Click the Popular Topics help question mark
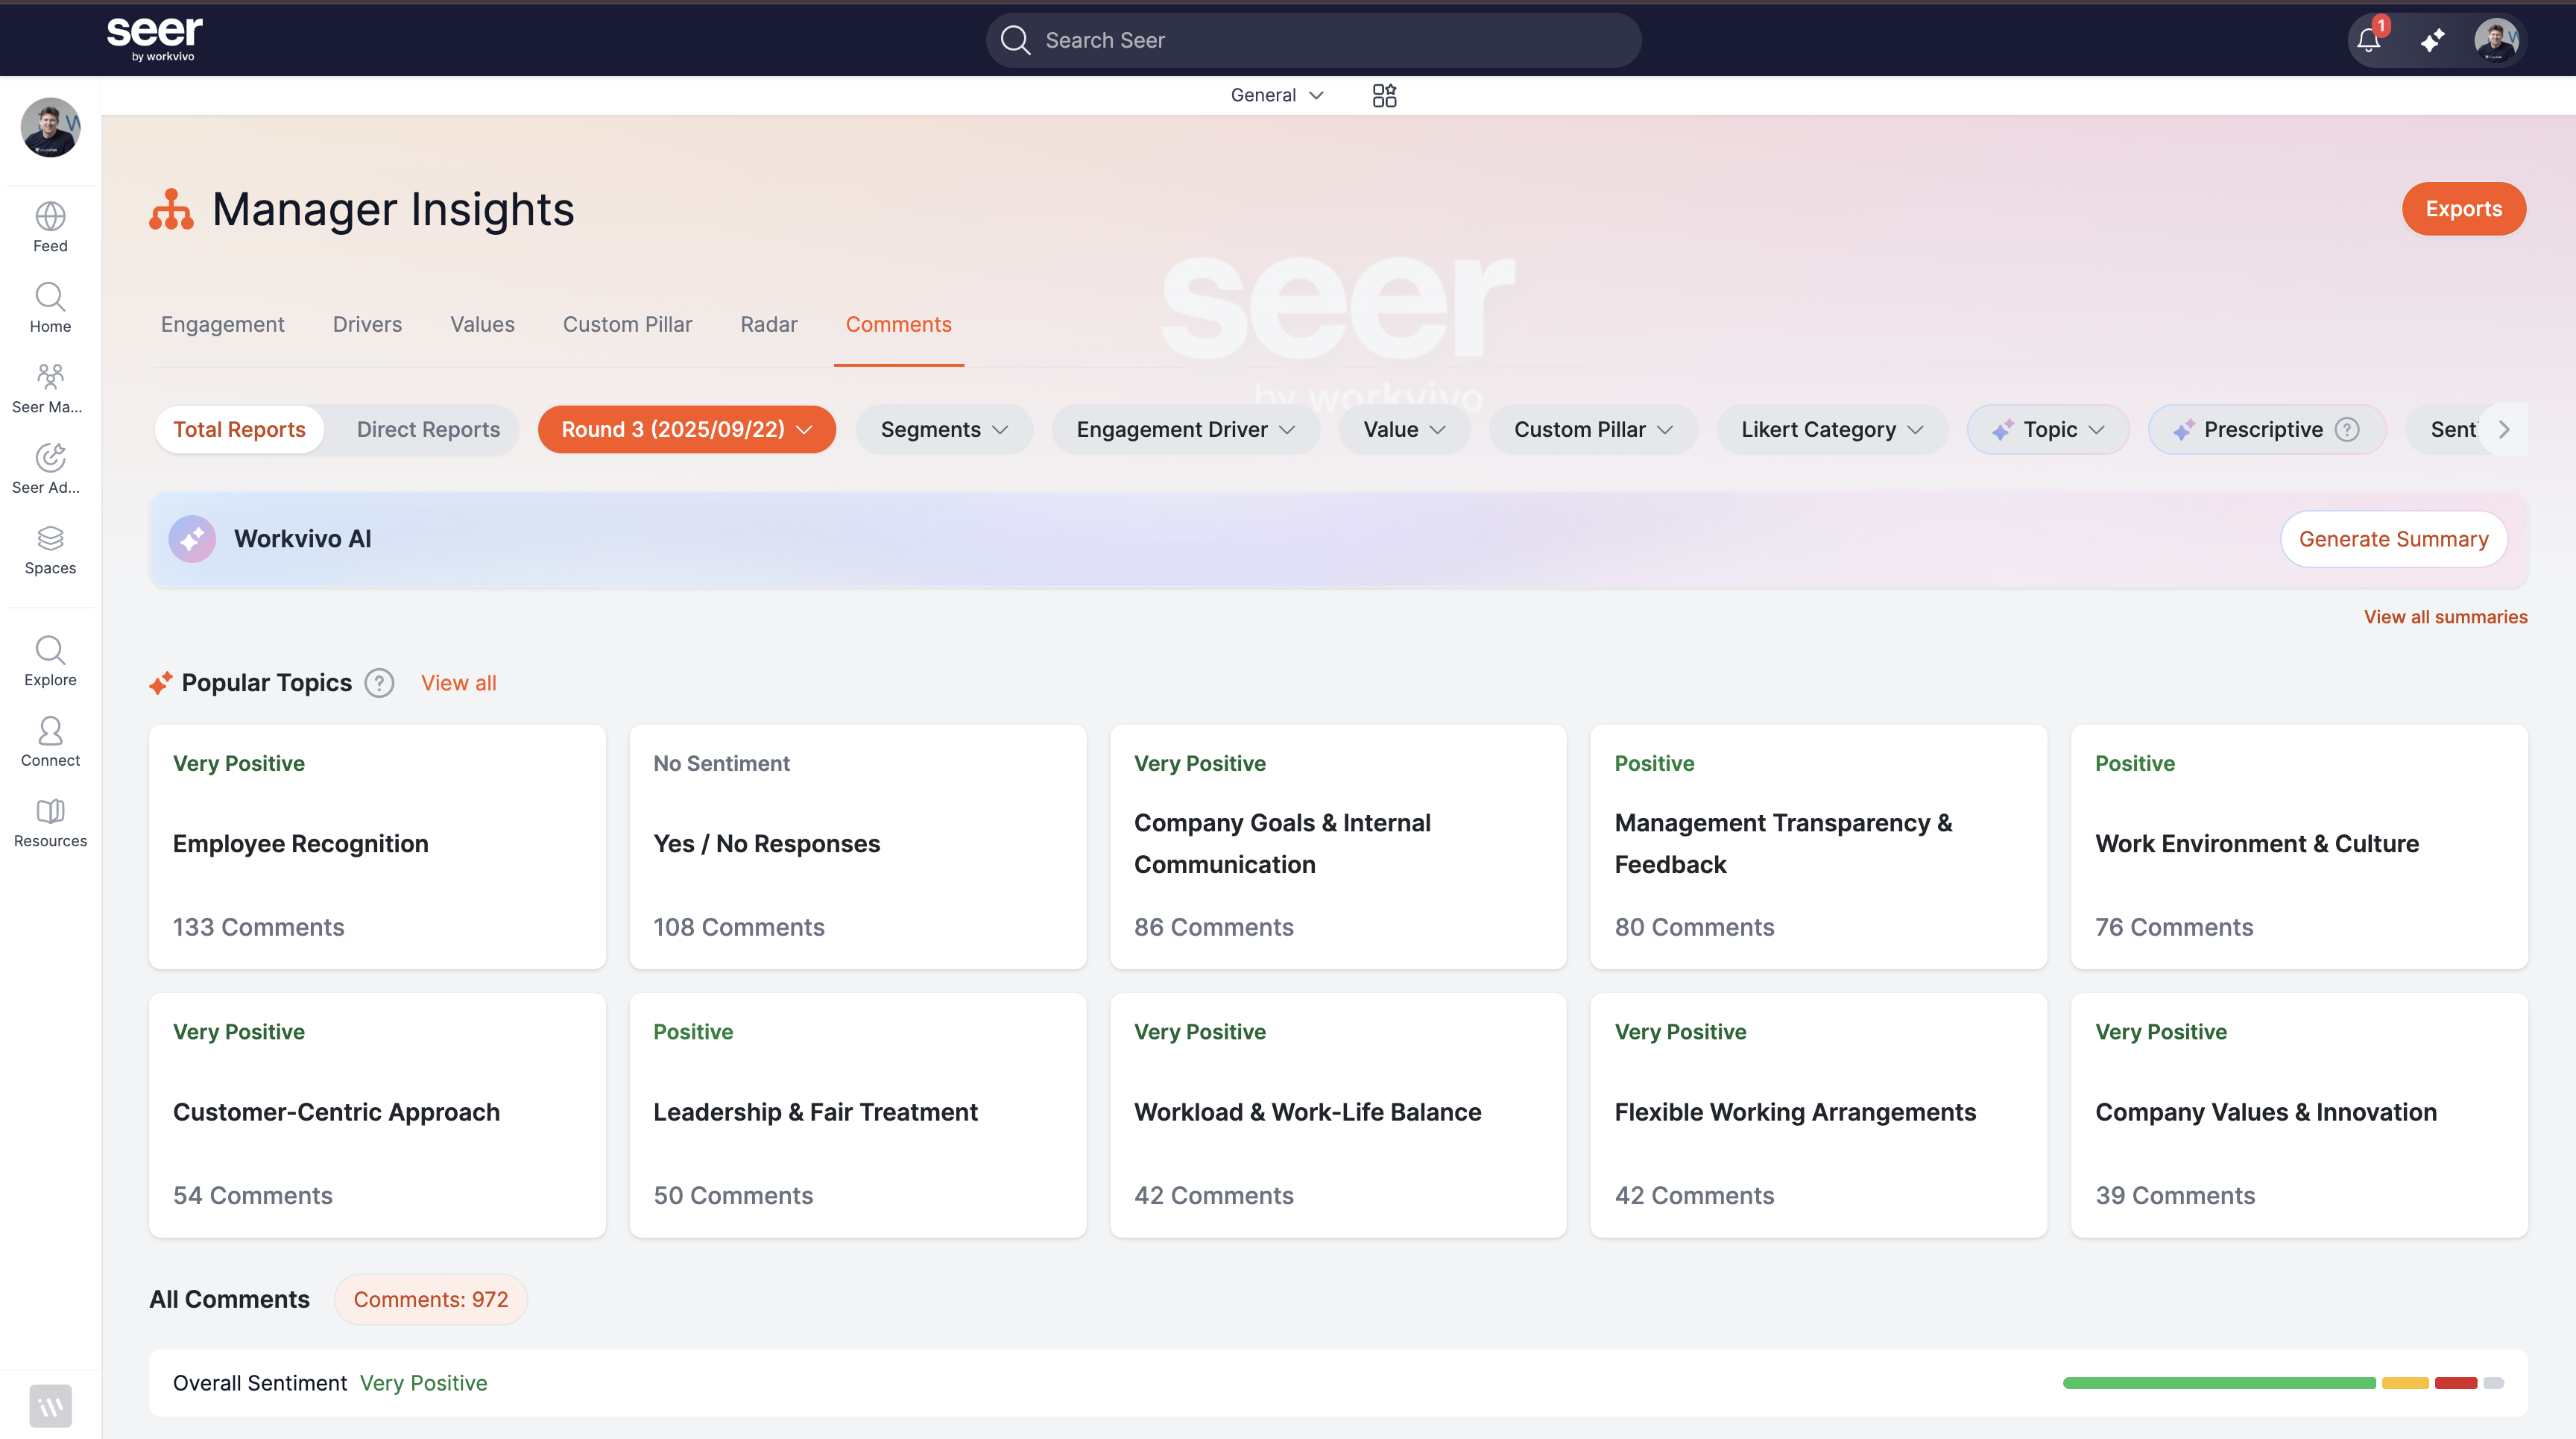Viewport: 2576px width, 1439px height. coord(379,683)
